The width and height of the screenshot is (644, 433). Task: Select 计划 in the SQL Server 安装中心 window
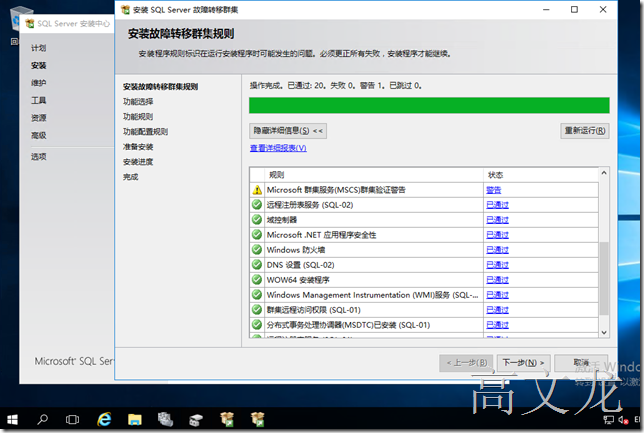point(39,48)
